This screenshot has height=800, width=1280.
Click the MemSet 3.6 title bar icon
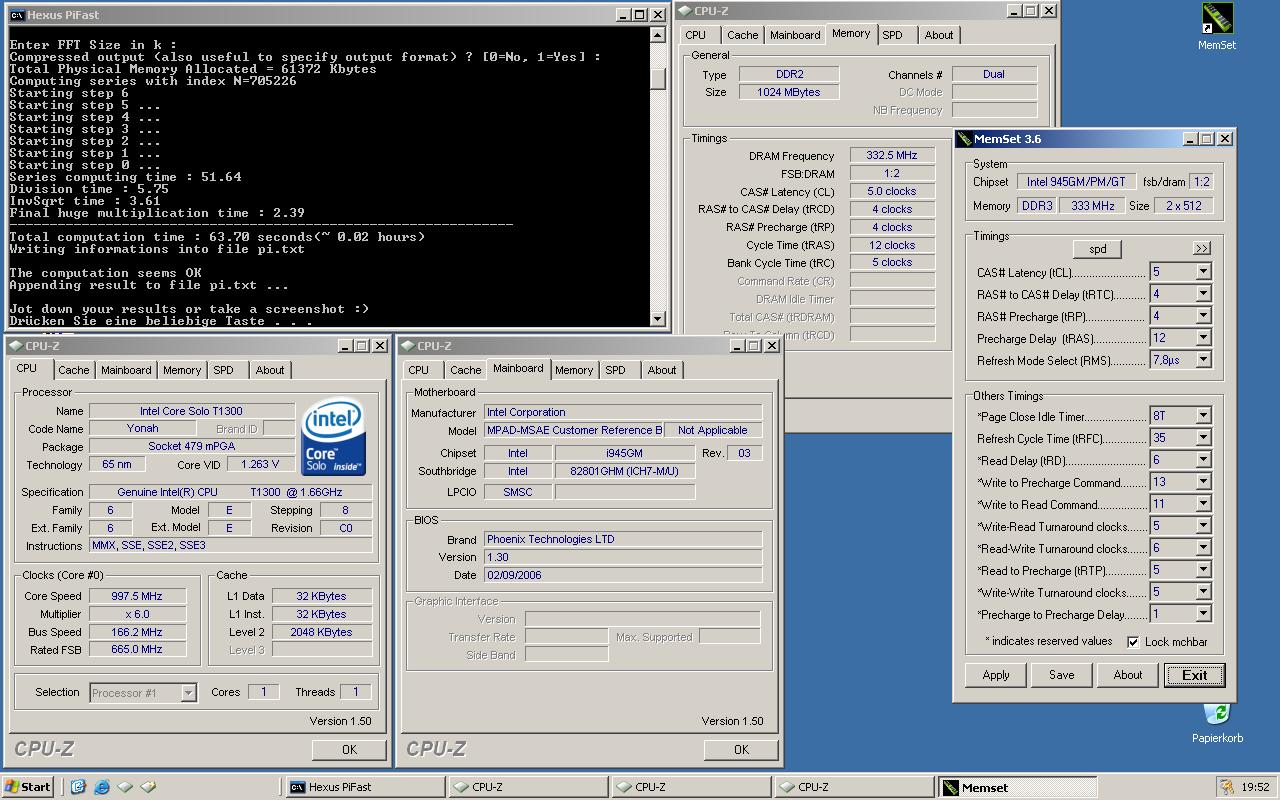[x=964, y=139]
